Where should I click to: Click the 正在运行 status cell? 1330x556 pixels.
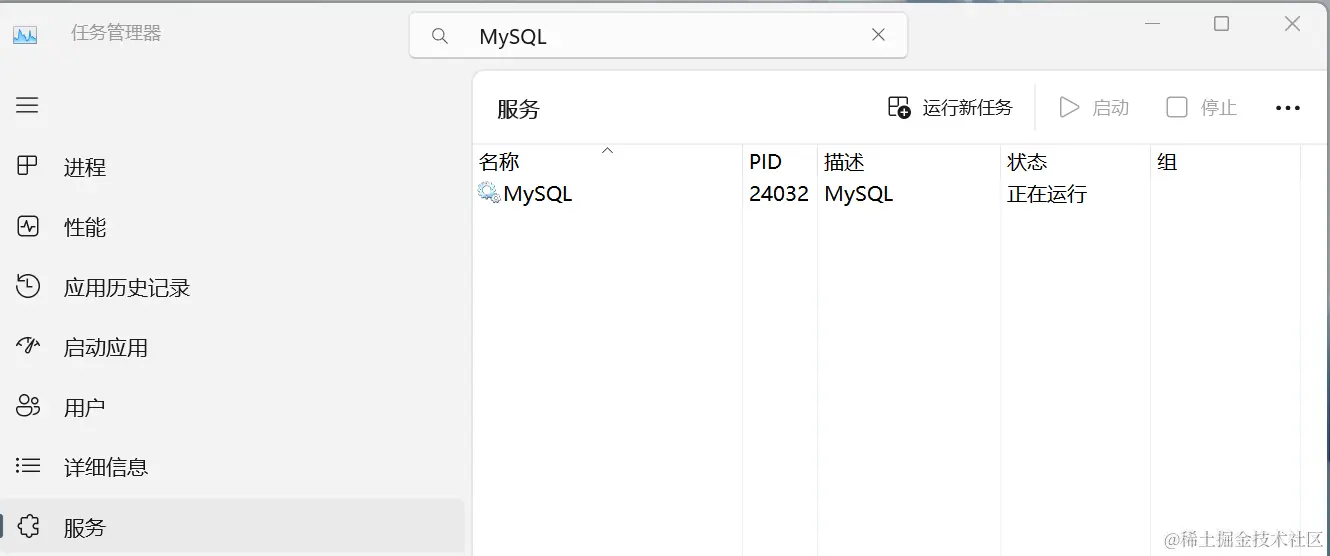(x=1047, y=194)
